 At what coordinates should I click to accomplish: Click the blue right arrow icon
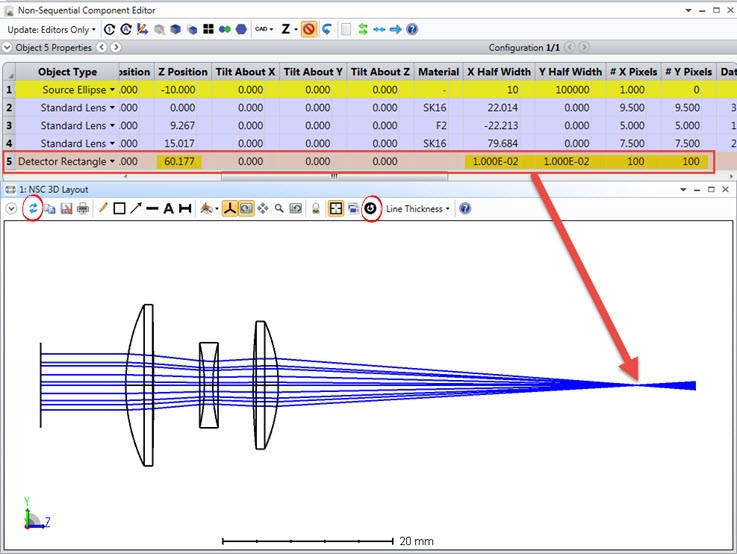coord(396,30)
